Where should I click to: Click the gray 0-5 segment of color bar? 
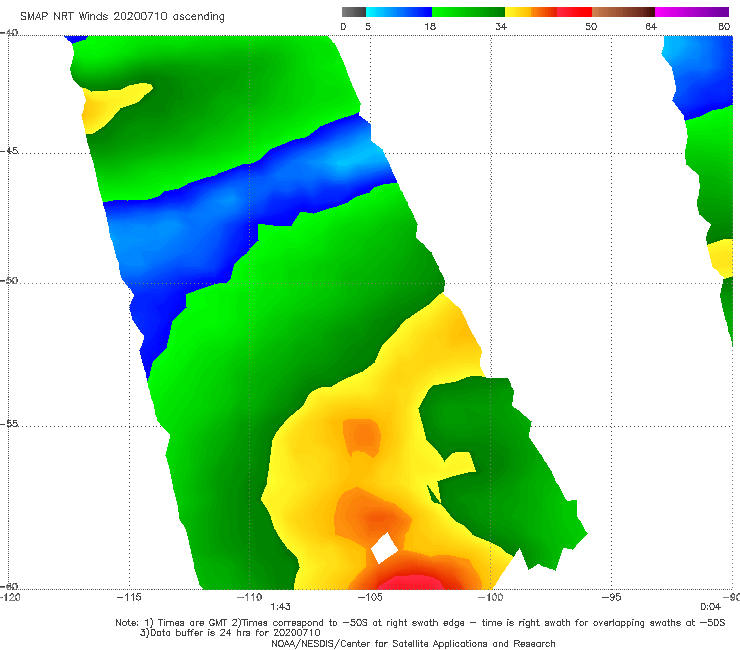(354, 12)
